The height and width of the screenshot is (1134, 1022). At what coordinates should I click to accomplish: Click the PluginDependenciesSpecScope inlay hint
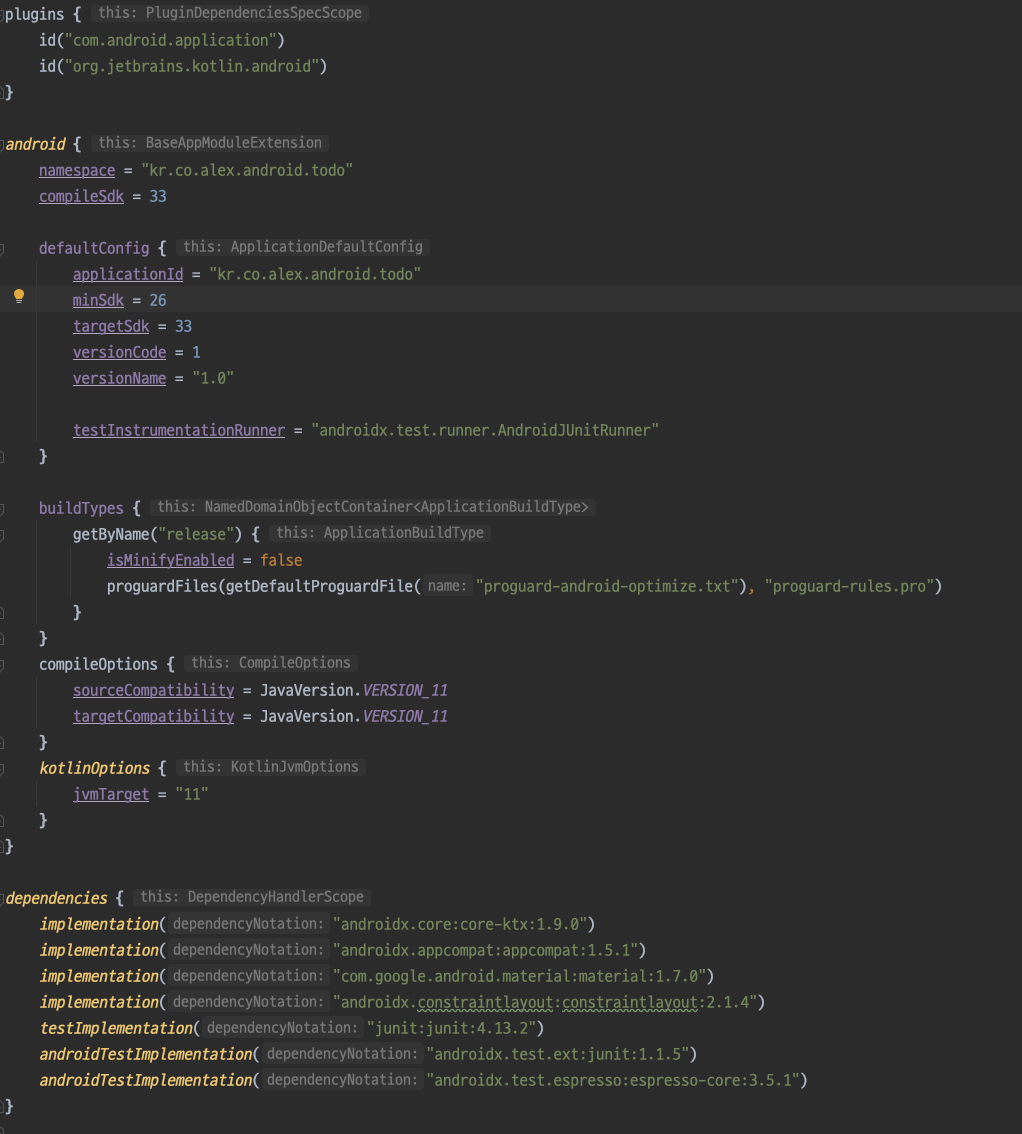(230, 13)
